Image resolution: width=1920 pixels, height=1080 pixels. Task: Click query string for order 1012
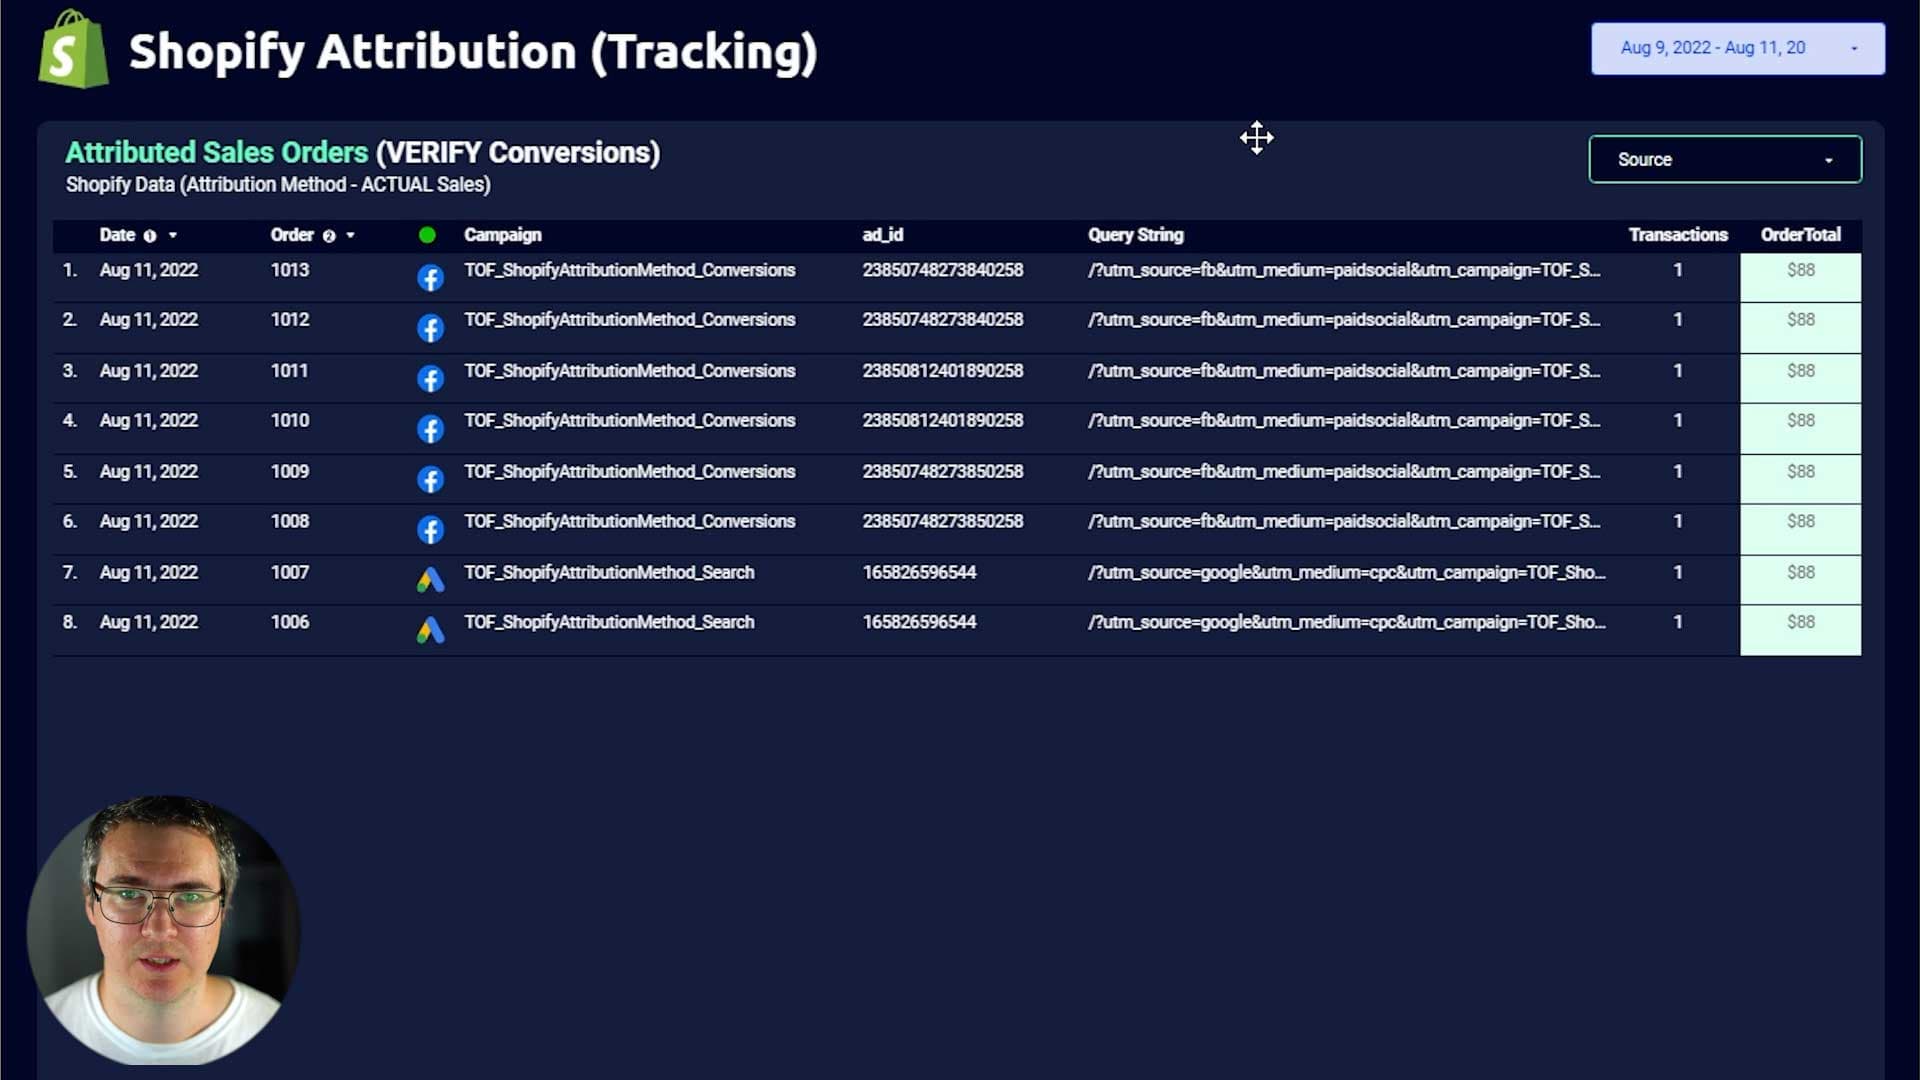[1344, 320]
